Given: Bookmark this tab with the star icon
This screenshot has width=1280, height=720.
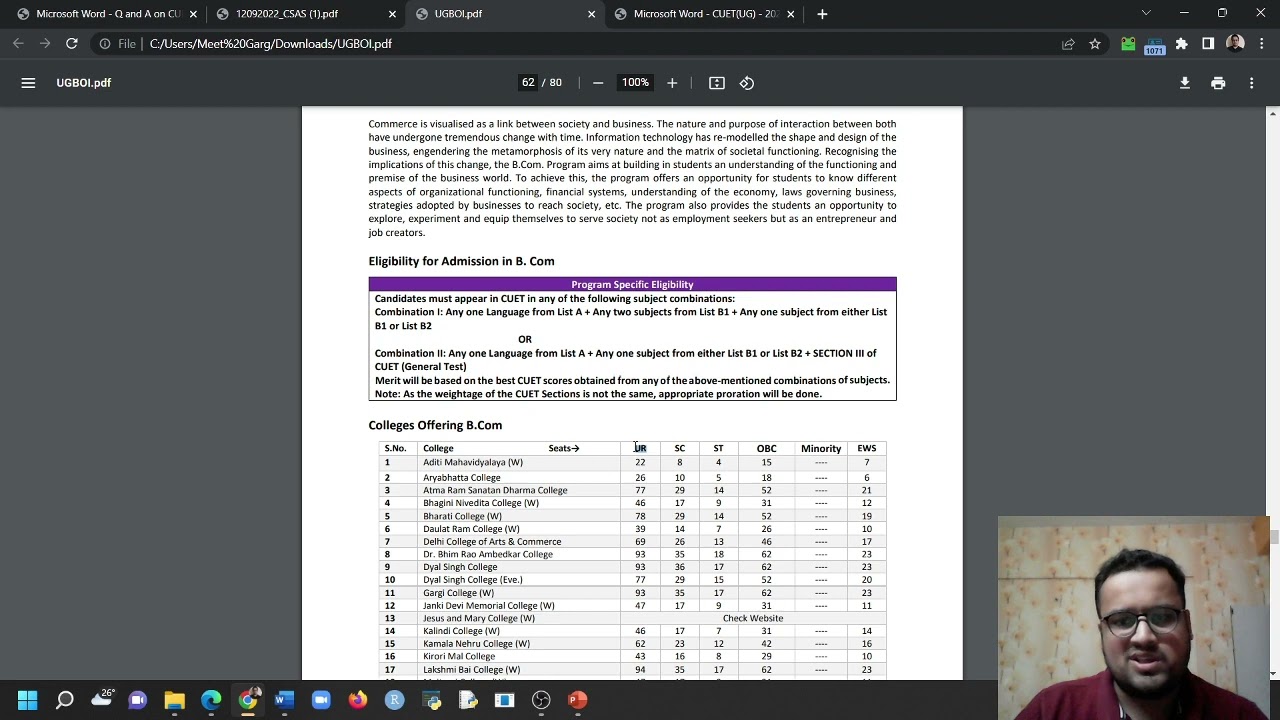Looking at the screenshot, I should [1095, 44].
